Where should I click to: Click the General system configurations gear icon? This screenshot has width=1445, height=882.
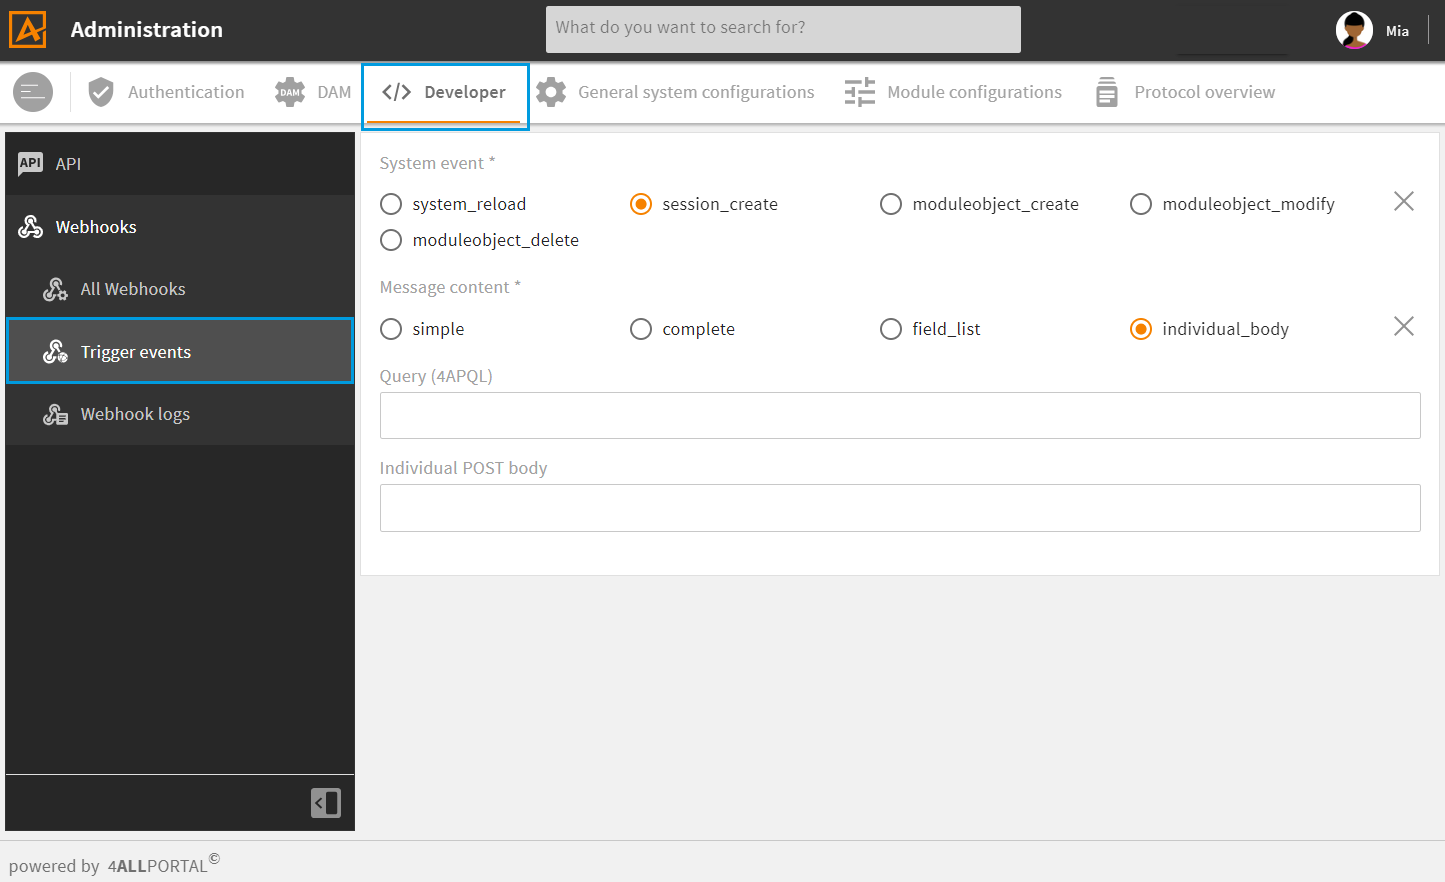click(551, 92)
